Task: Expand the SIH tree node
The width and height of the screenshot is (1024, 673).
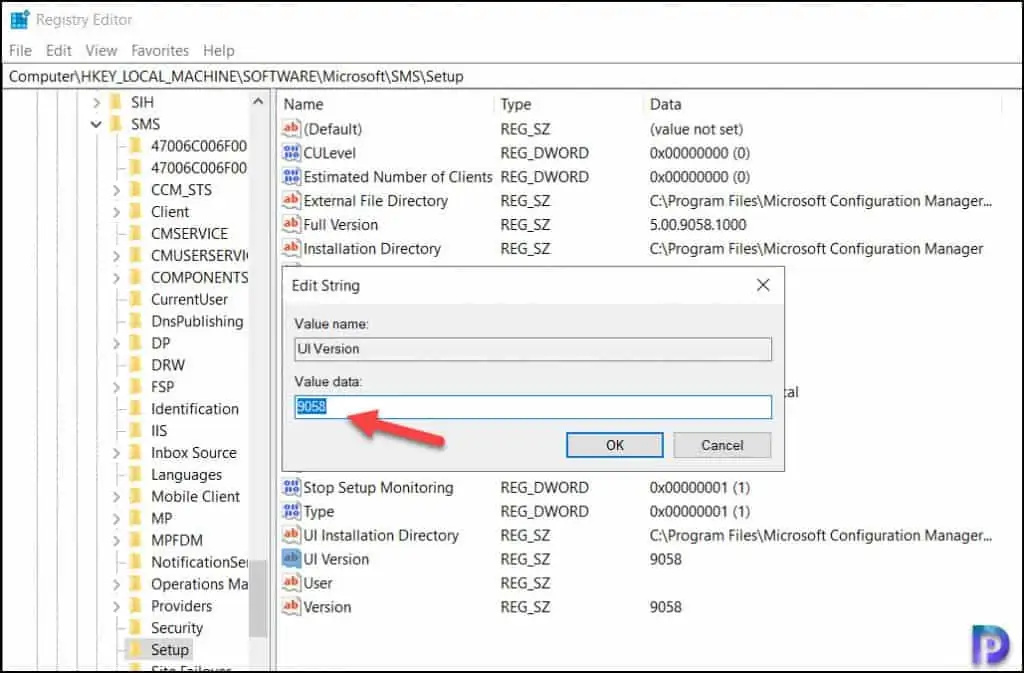Action: (97, 102)
